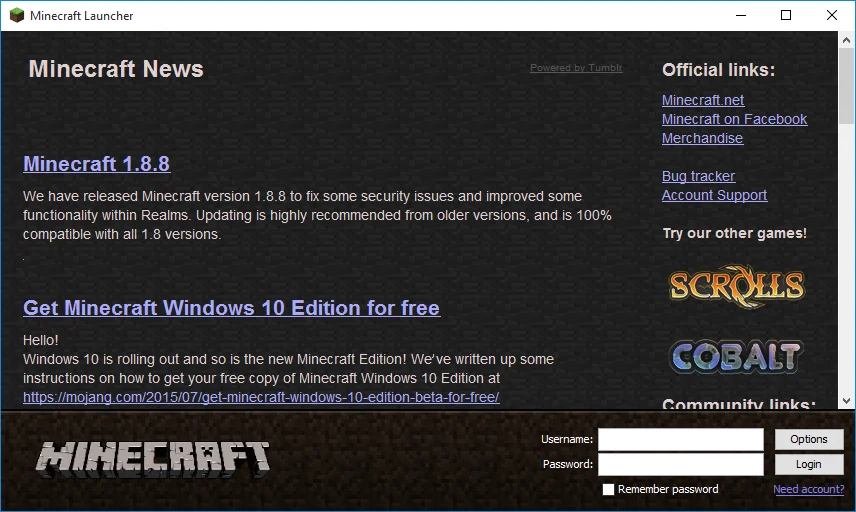
Task: Open the Minecraft 1.8.8 news headline
Action: 97,164
